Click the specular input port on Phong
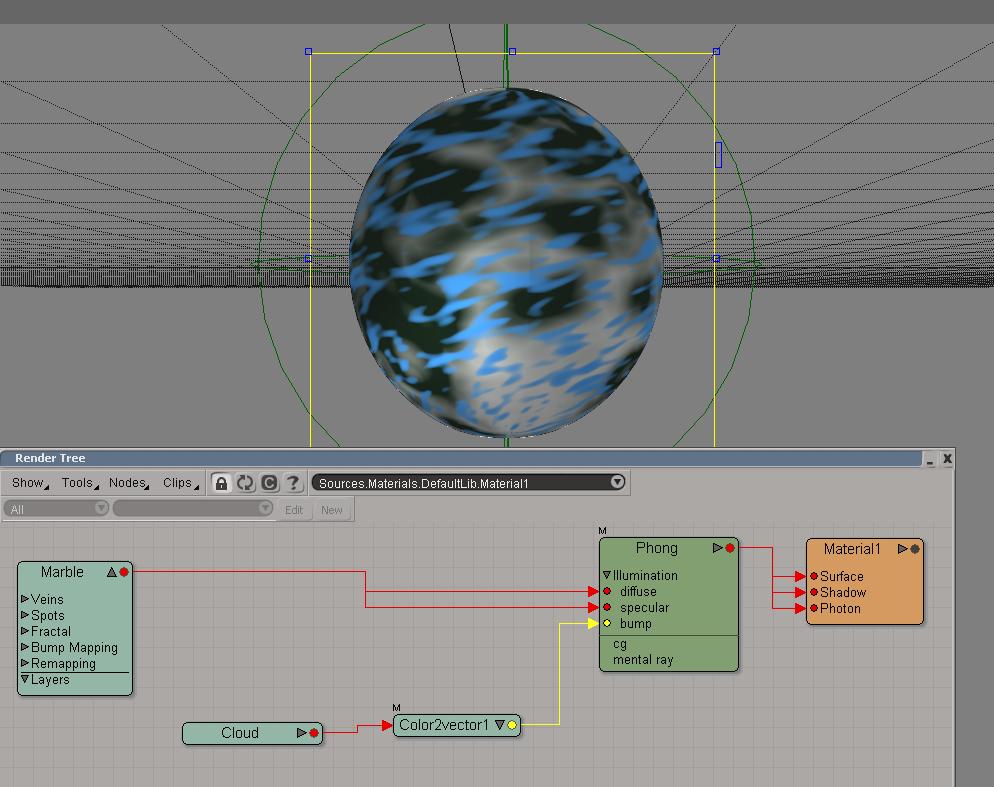This screenshot has width=994, height=787. coord(607,608)
